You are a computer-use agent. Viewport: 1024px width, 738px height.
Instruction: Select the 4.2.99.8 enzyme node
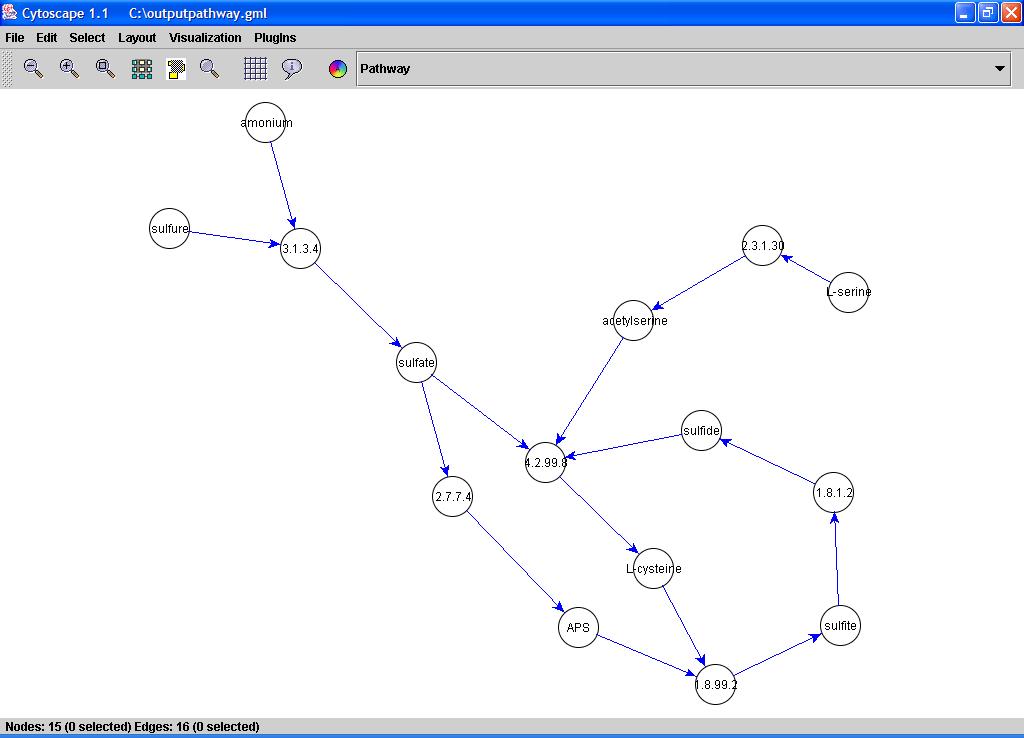pos(545,462)
